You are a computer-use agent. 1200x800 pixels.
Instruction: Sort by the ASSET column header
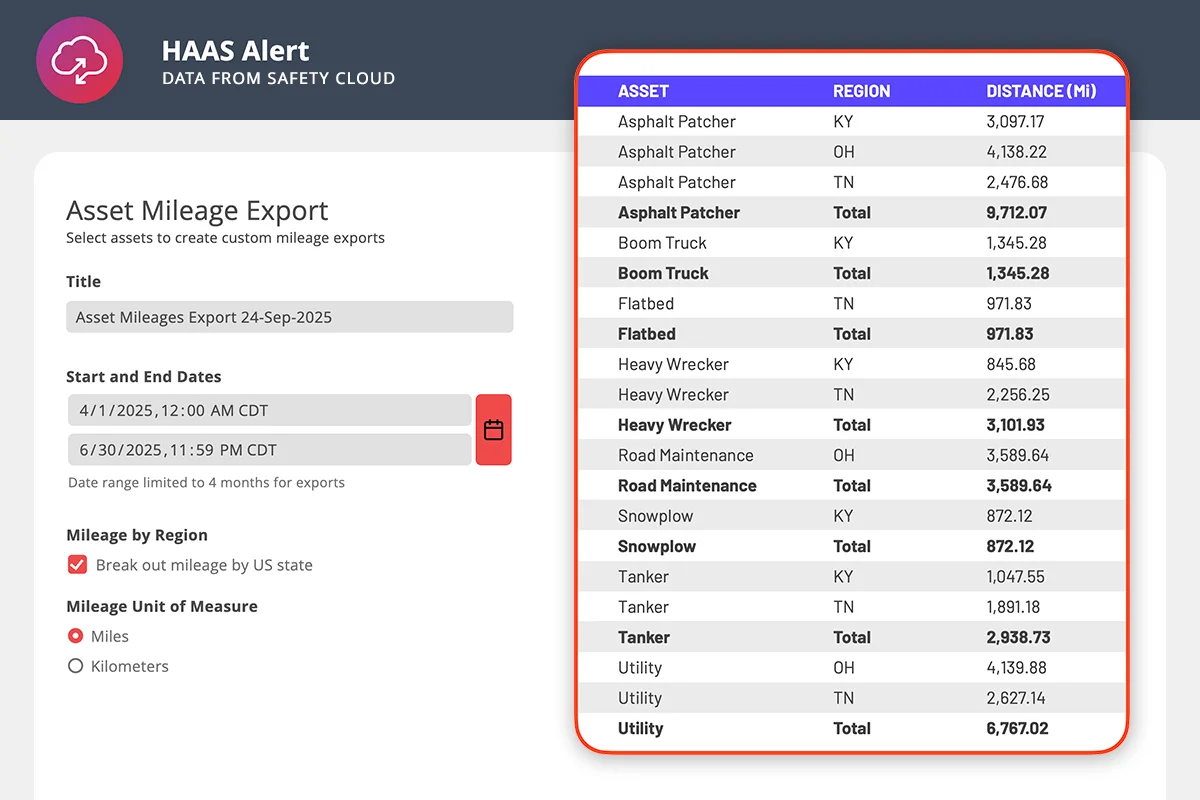coord(643,91)
